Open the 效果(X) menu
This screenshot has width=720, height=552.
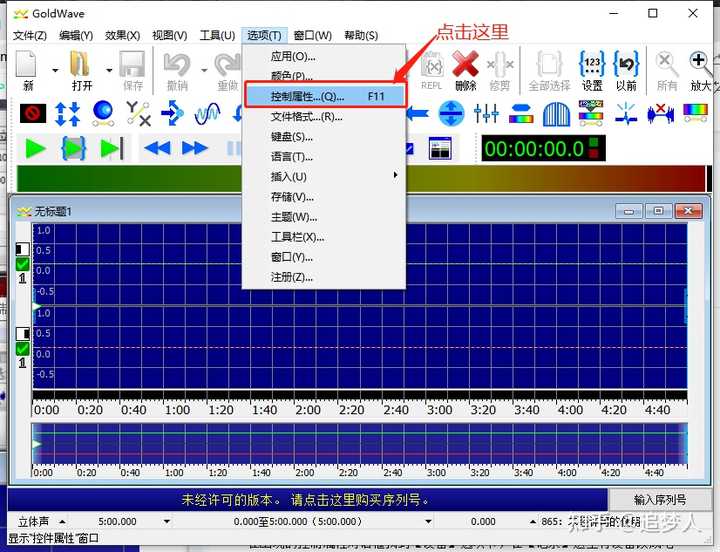tap(123, 35)
